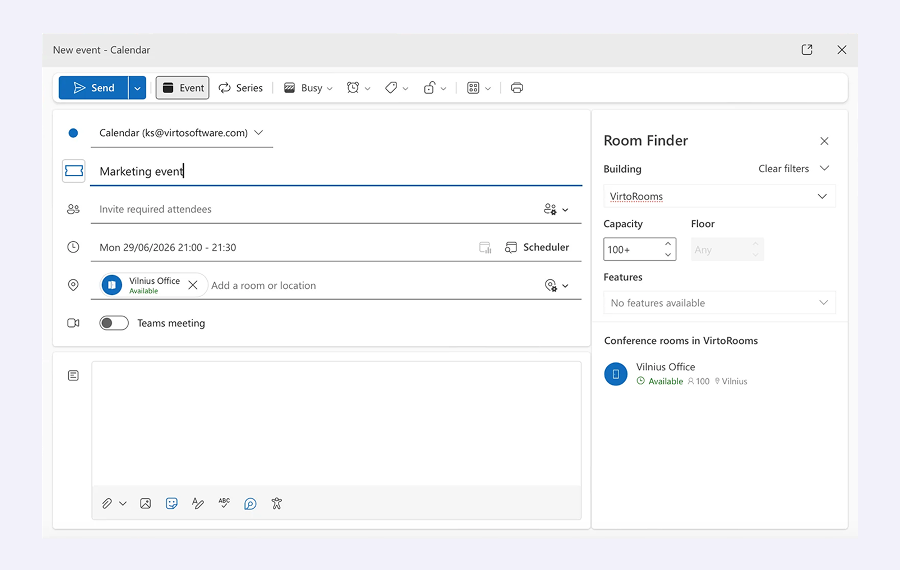This screenshot has height=570, width=900.
Task: Open the drawing pen ink tool
Action: pos(198,503)
